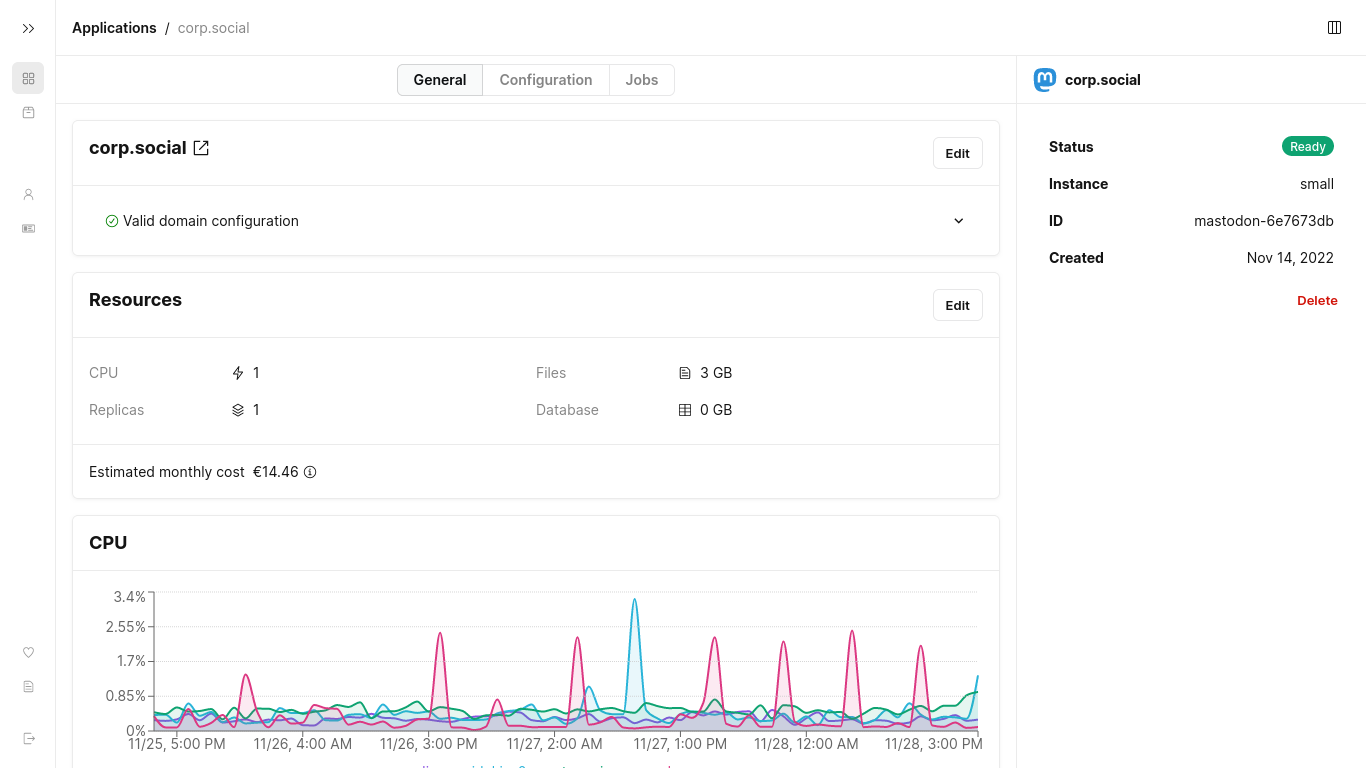
Task: Show estimated monthly cost info icon
Action: (310, 472)
